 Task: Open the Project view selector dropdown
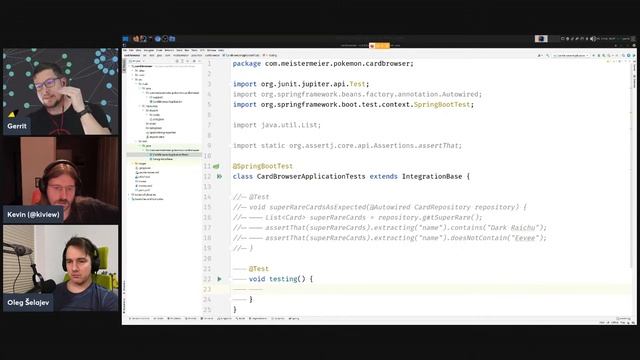tap(137, 61)
